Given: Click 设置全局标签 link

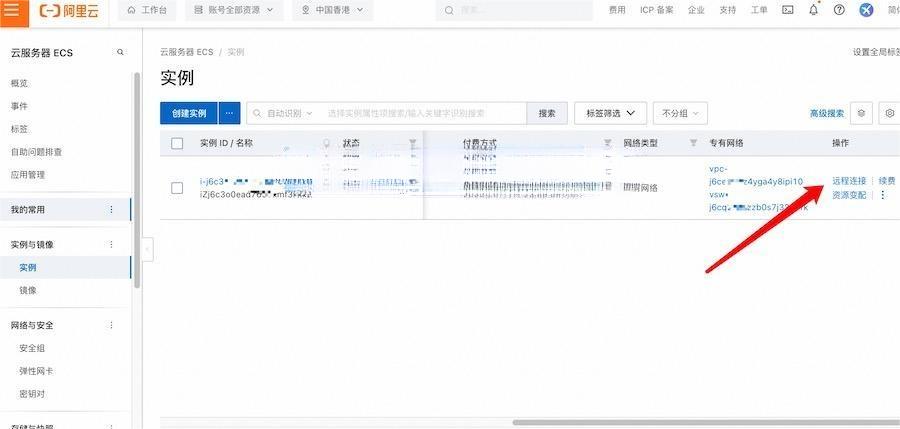Looking at the screenshot, I should point(876,52).
